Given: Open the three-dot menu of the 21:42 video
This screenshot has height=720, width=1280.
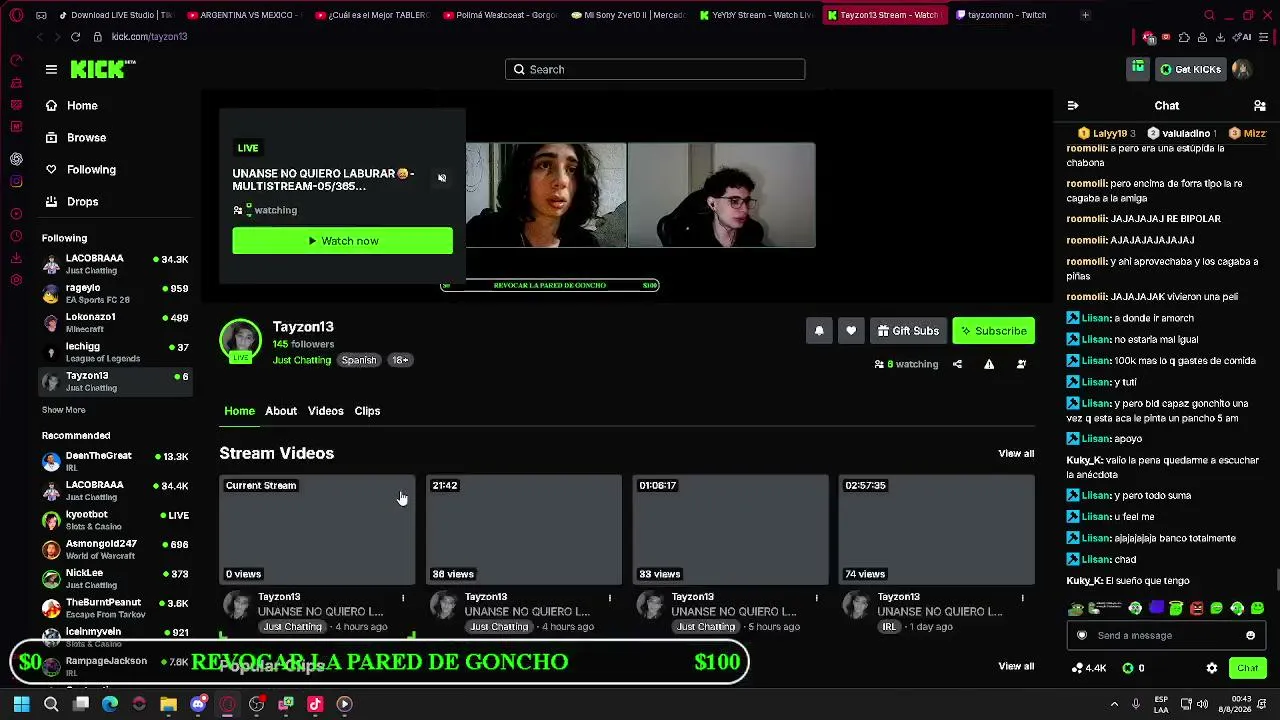Looking at the screenshot, I should [610, 598].
